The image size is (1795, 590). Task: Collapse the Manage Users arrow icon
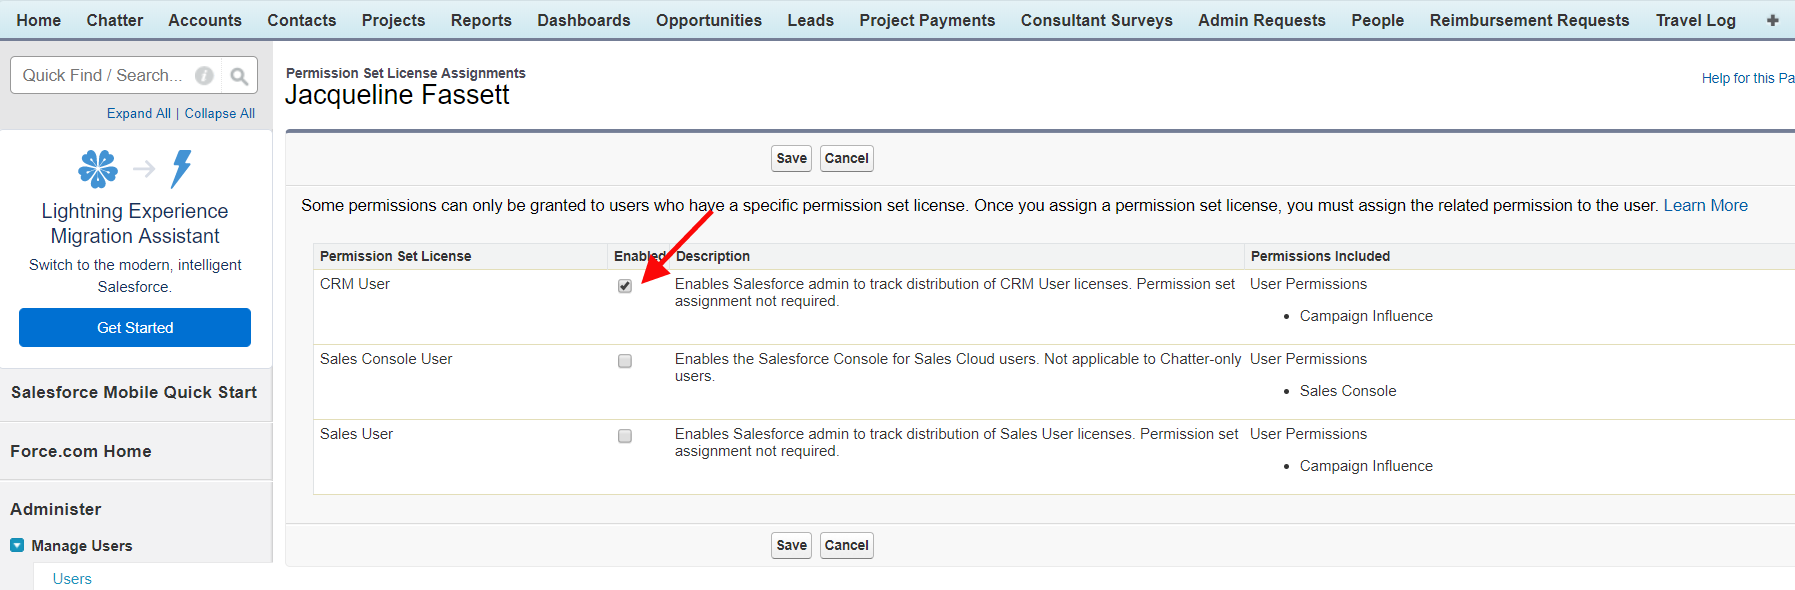coord(17,545)
